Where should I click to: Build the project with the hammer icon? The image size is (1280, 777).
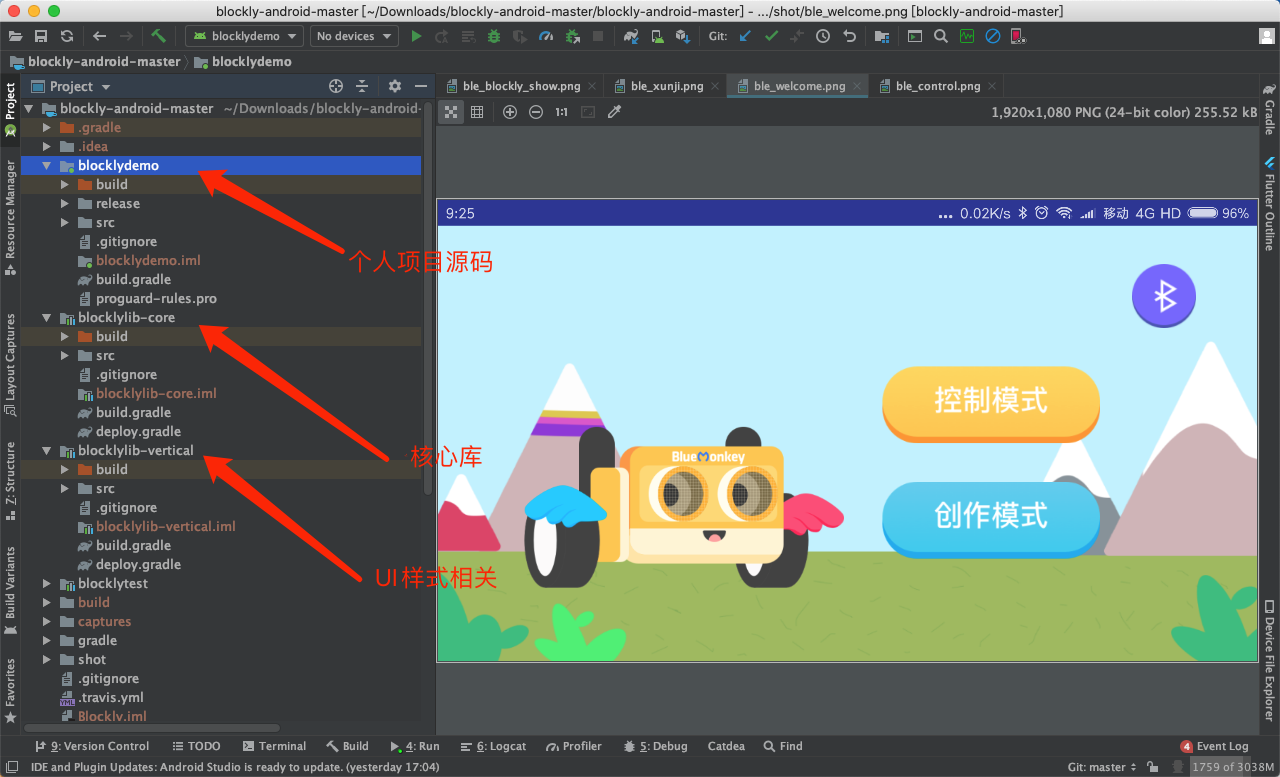pyautogui.click(x=158, y=36)
